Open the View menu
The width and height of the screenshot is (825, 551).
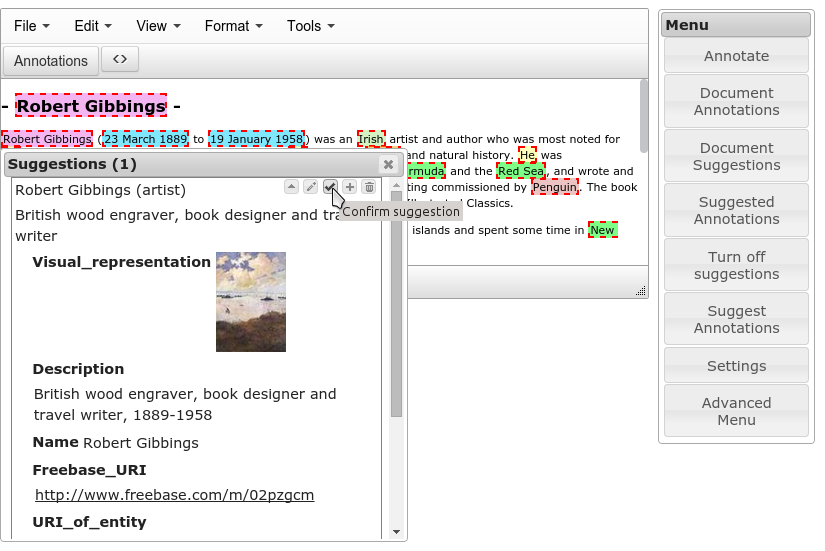coord(158,26)
